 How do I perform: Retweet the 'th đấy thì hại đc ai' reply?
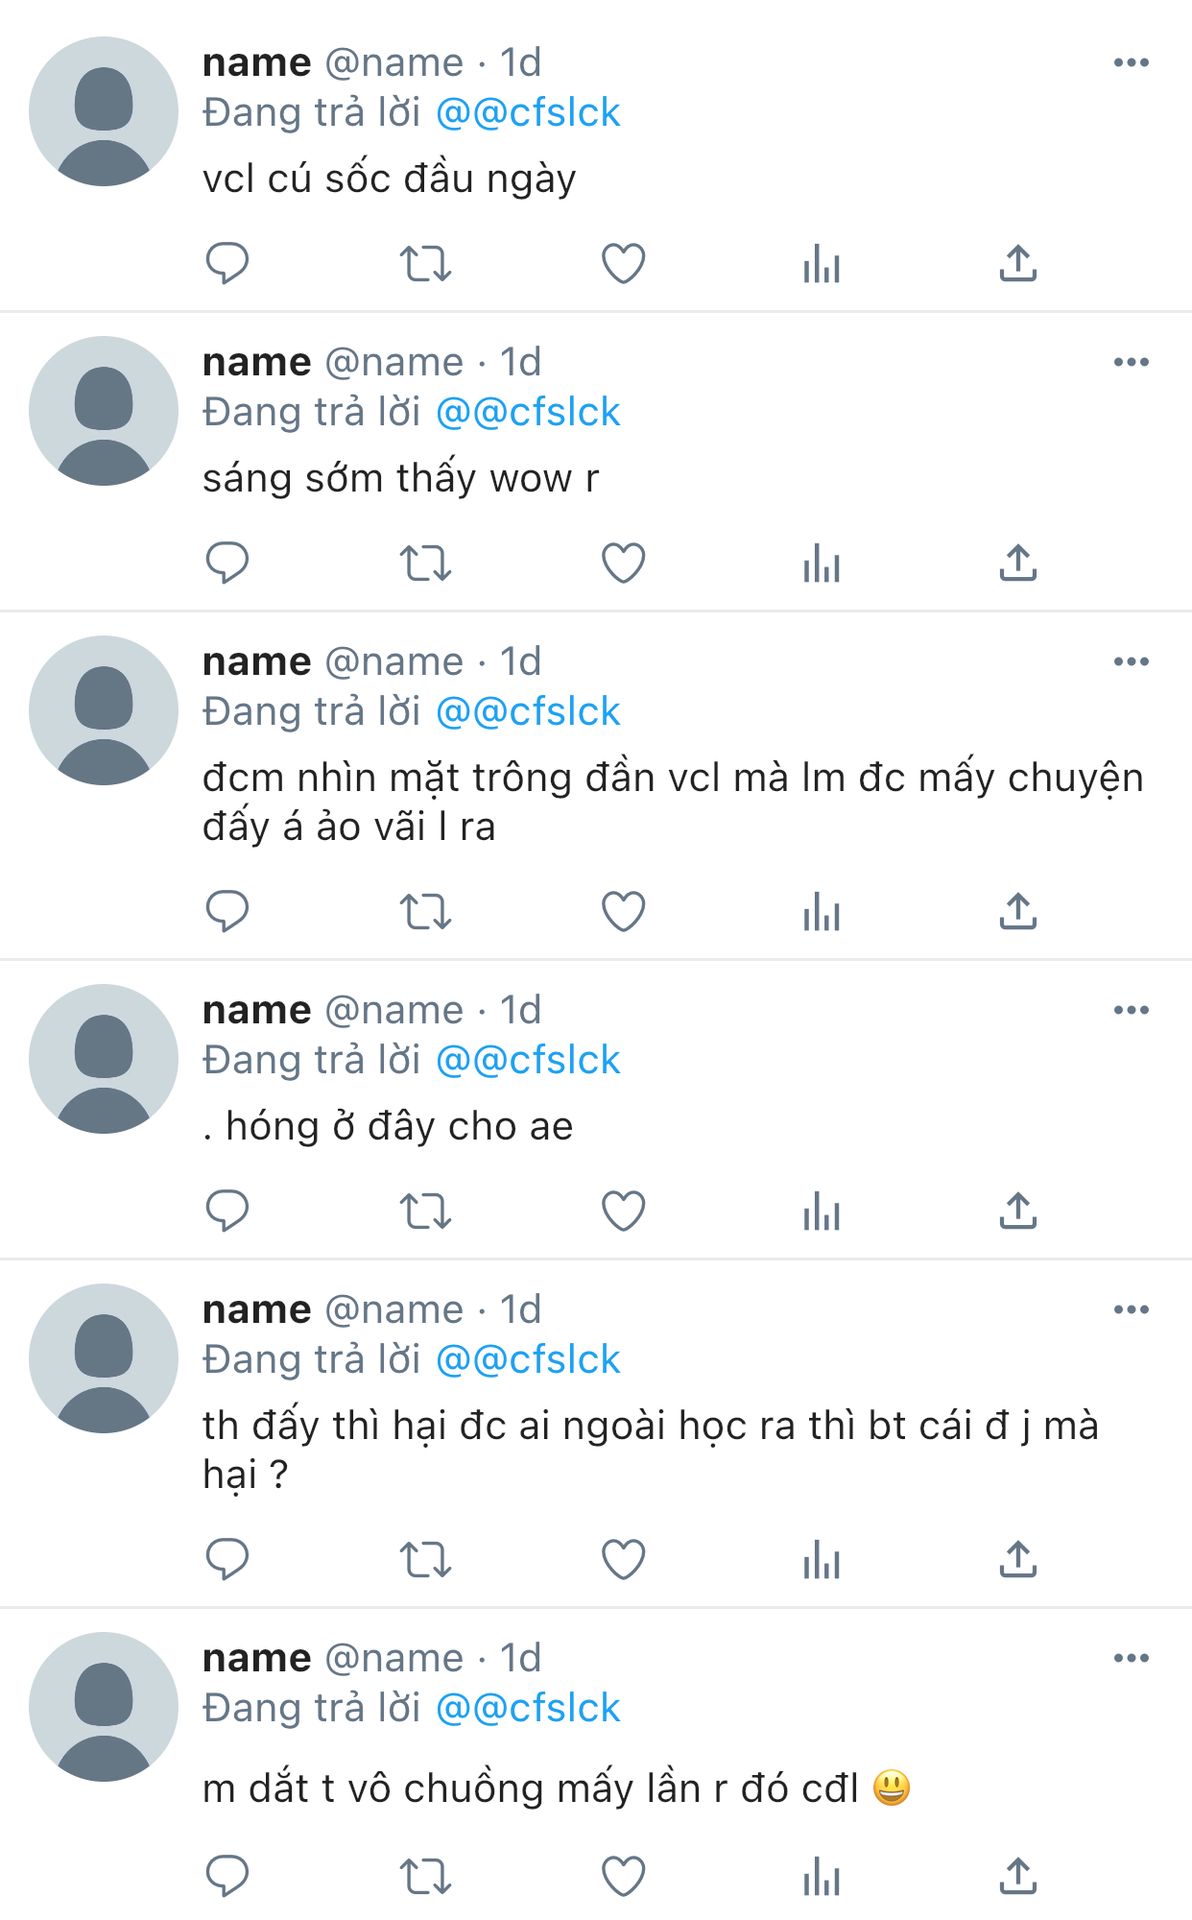click(425, 1560)
